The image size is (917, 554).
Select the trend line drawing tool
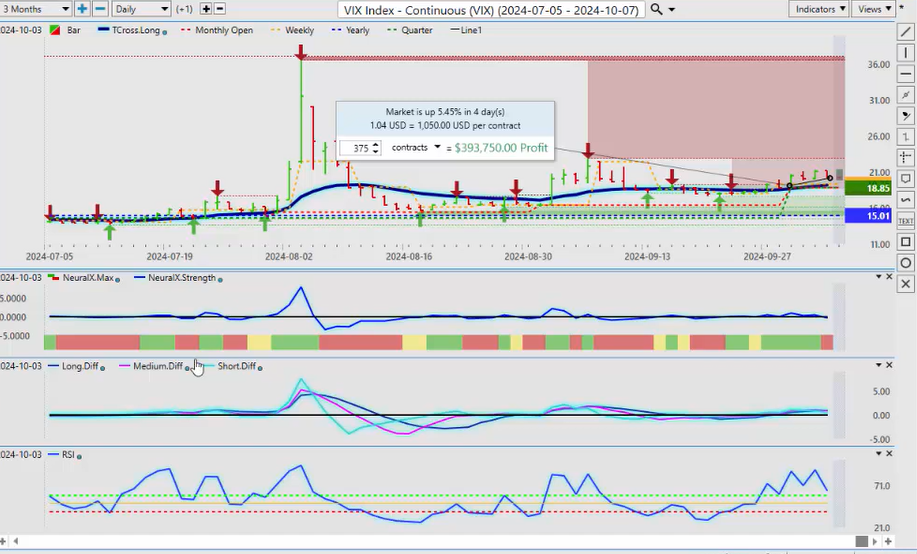coord(905,31)
